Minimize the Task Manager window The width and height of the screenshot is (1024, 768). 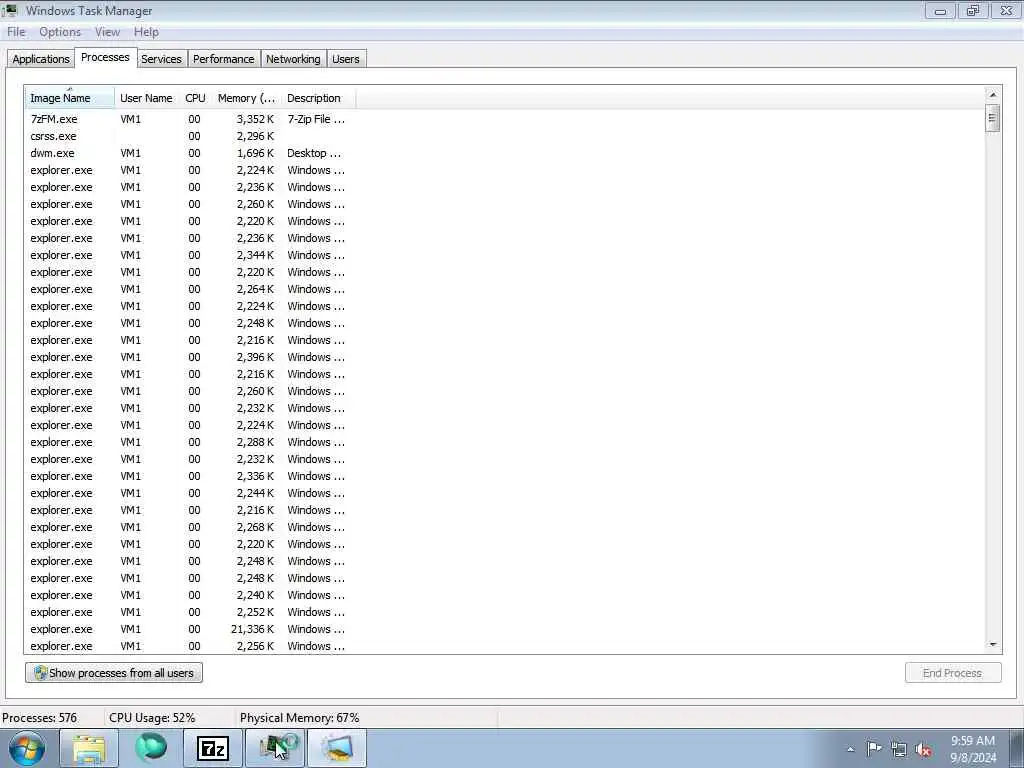click(x=940, y=10)
